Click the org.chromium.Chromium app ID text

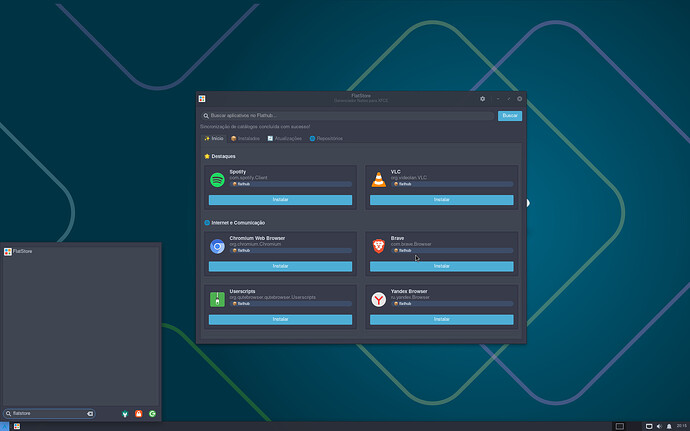pos(255,244)
